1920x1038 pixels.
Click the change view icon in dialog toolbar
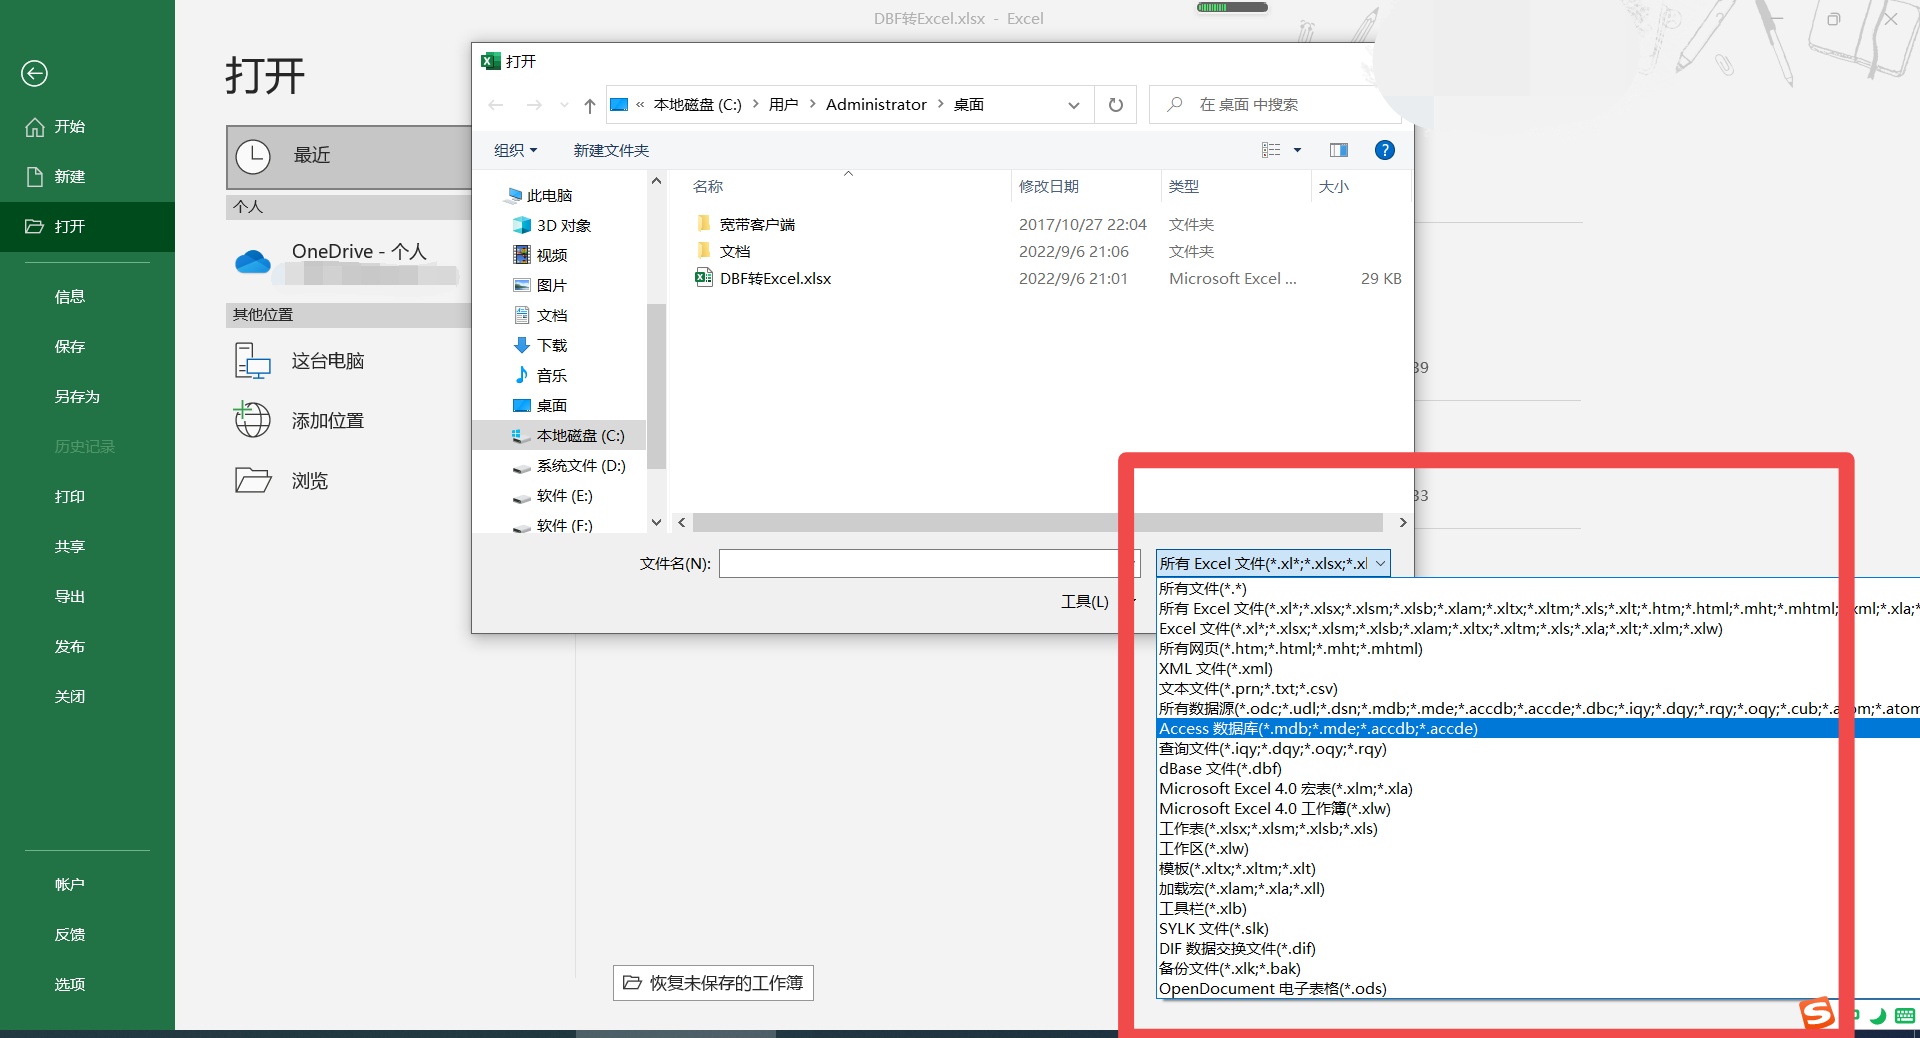[x=1272, y=150]
